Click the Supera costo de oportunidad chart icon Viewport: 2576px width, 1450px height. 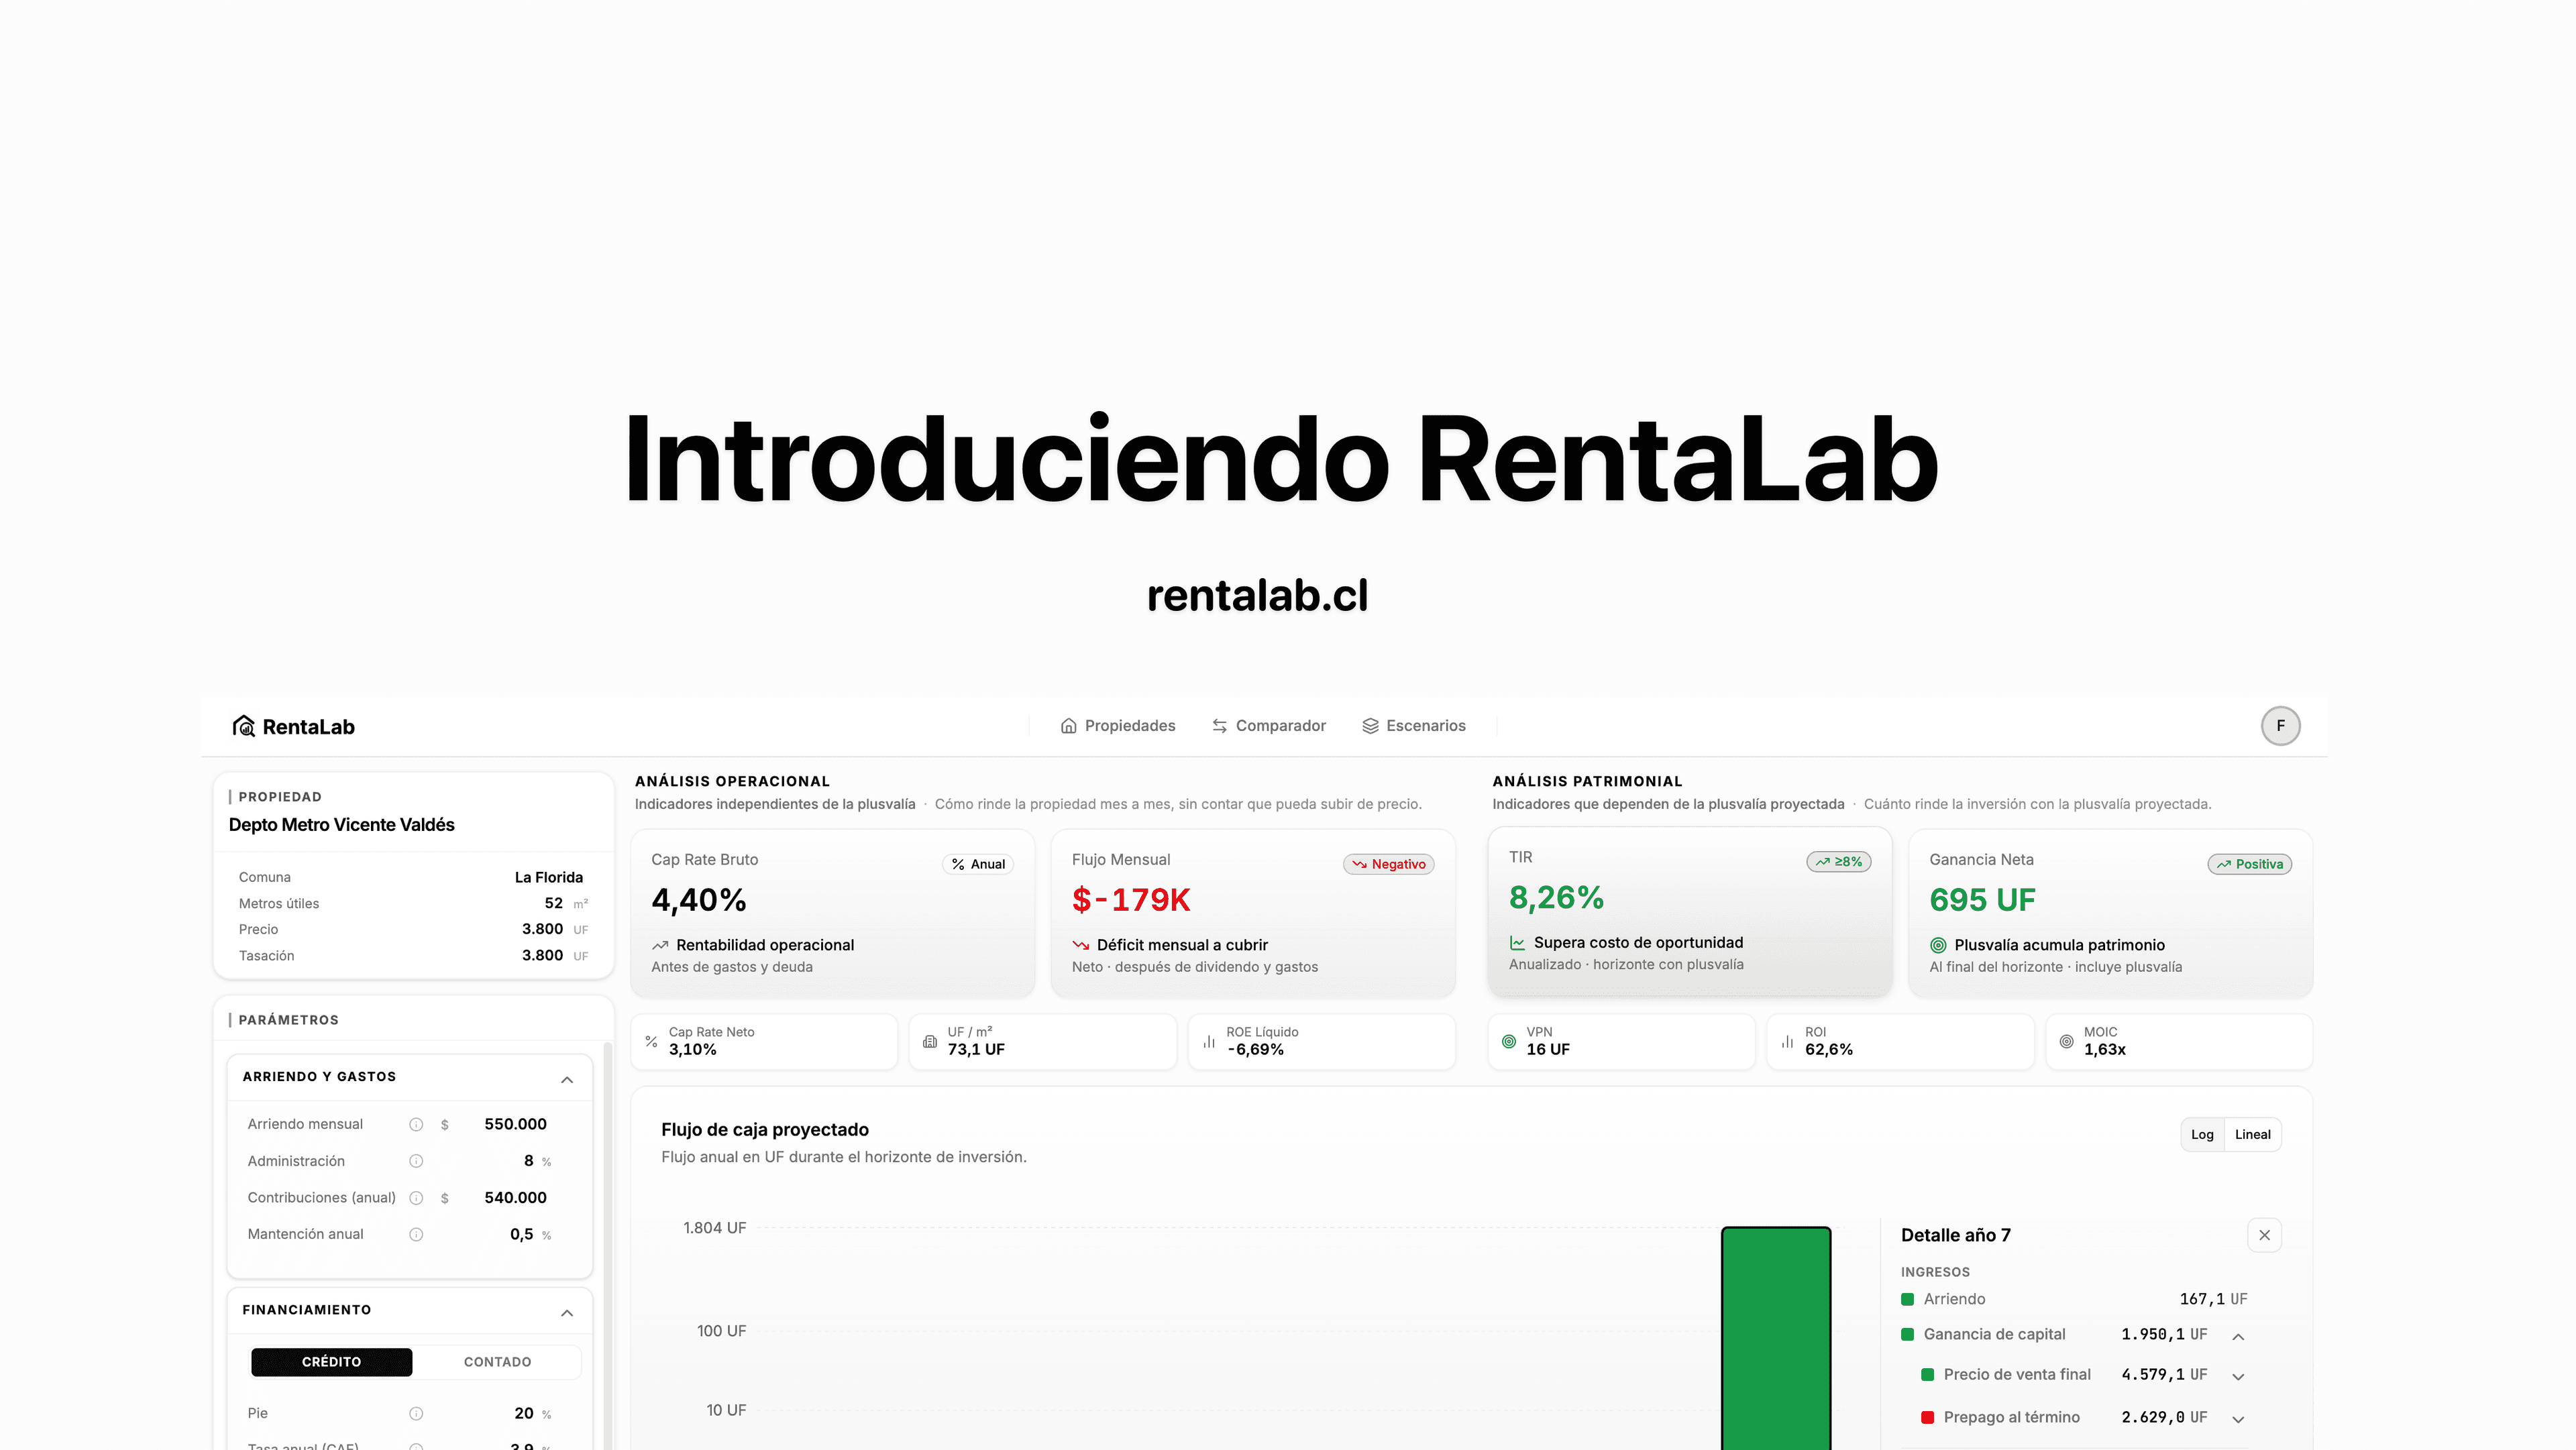coord(1517,943)
